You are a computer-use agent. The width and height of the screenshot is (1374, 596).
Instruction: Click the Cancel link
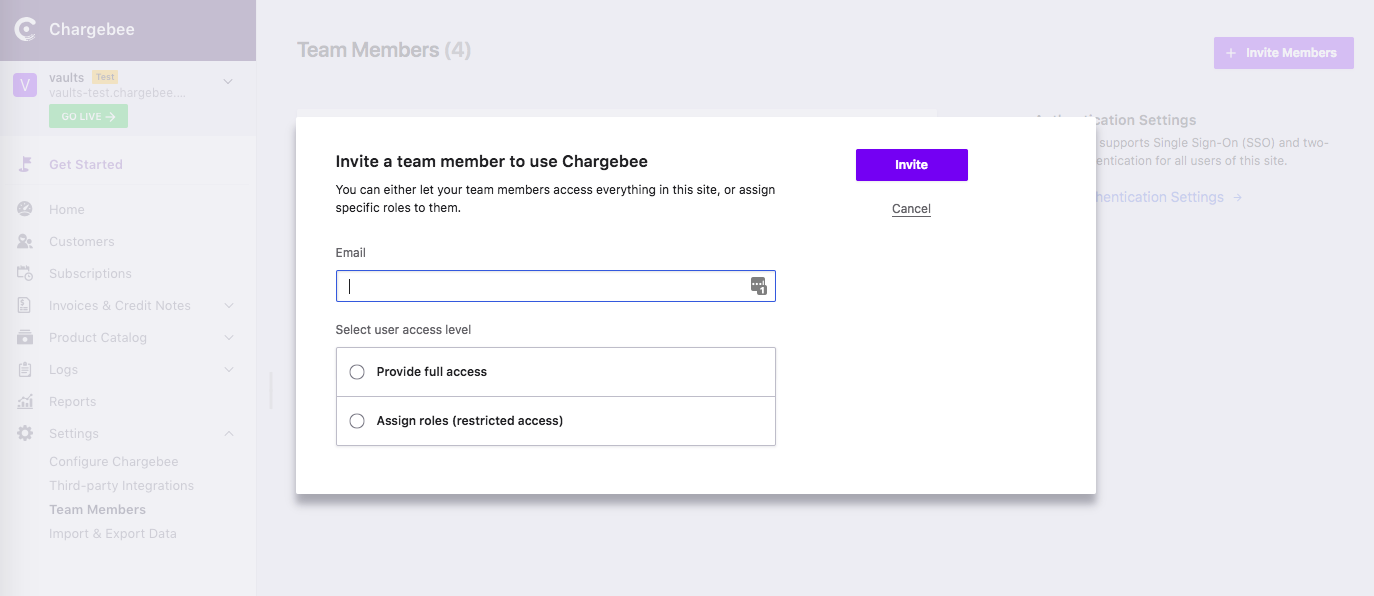coord(911,209)
